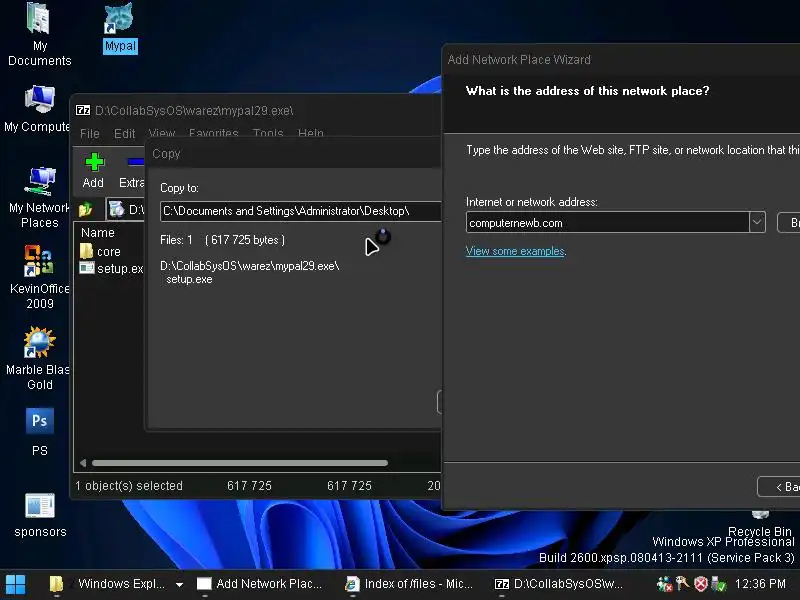Screen dimensions: 800x600
Task: Open the Help menu in 7-Zip
Action: pyautogui.click(x=310, y=134)
